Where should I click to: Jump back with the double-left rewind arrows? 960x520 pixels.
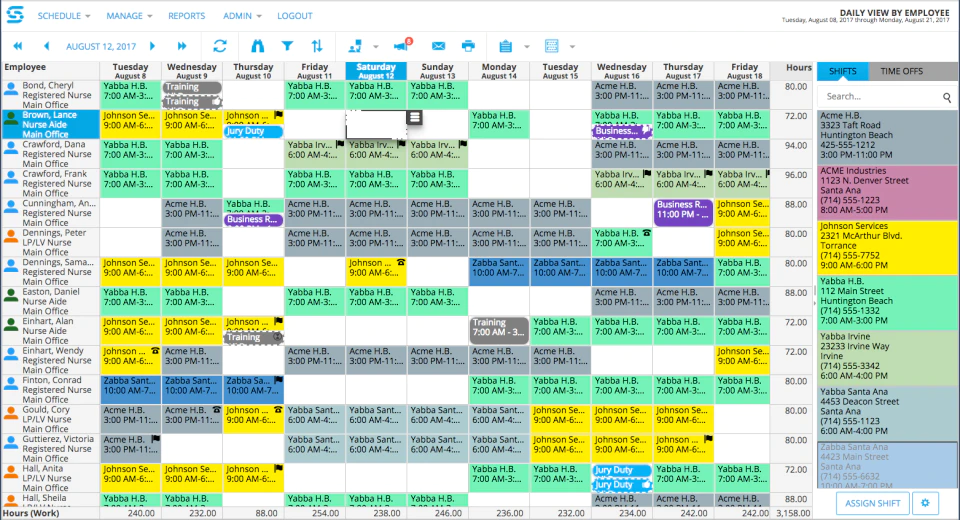click(18, 46)
